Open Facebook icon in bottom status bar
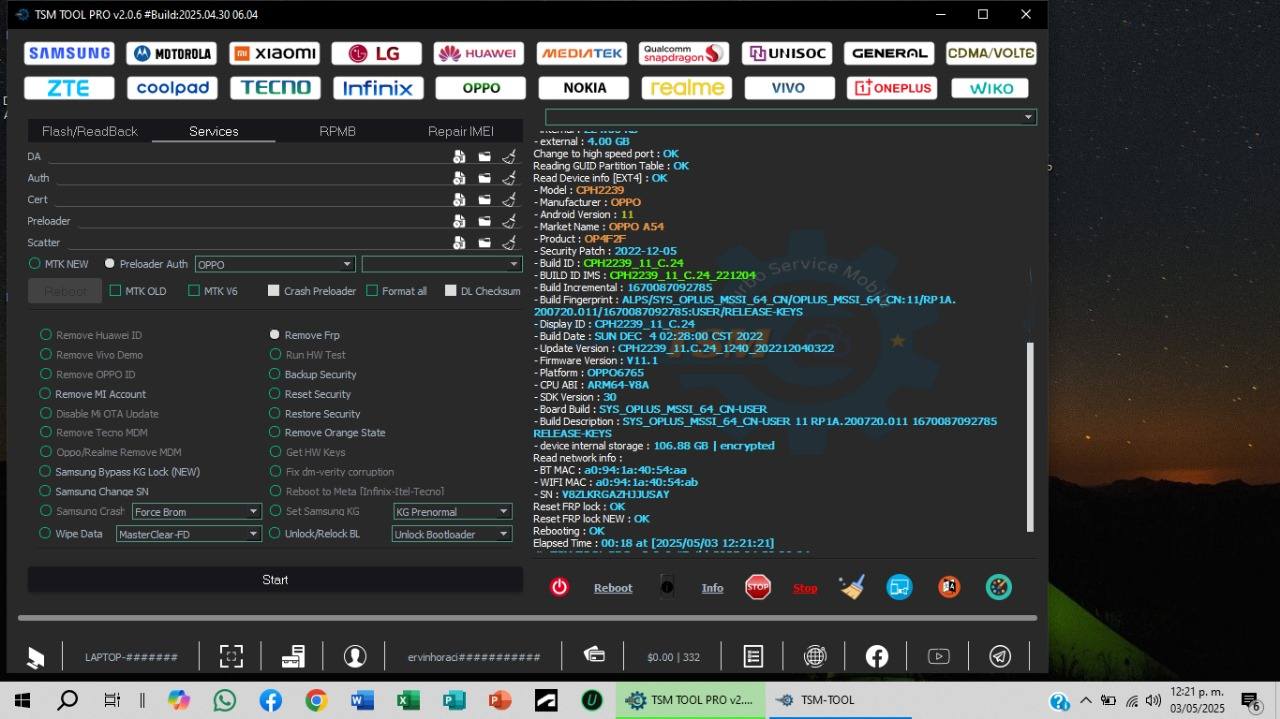The image size is (1280, 719). (x=877, y=656)
